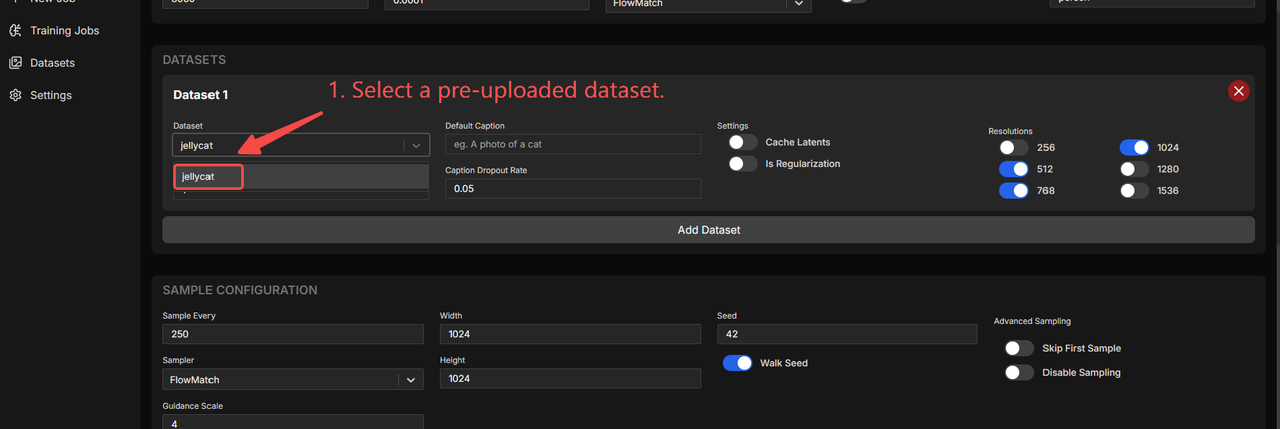Edit the Guidance Scale field
The image size is (1280, 429).
click(x=293, y=422)
